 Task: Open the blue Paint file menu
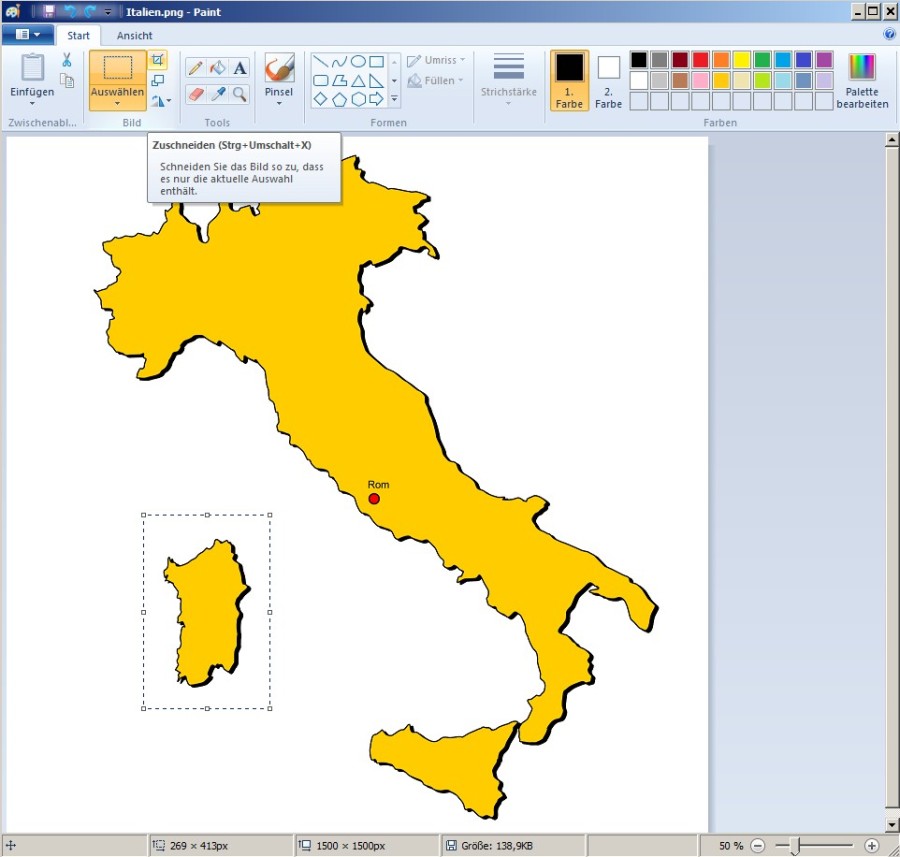[x=27, y=35]
